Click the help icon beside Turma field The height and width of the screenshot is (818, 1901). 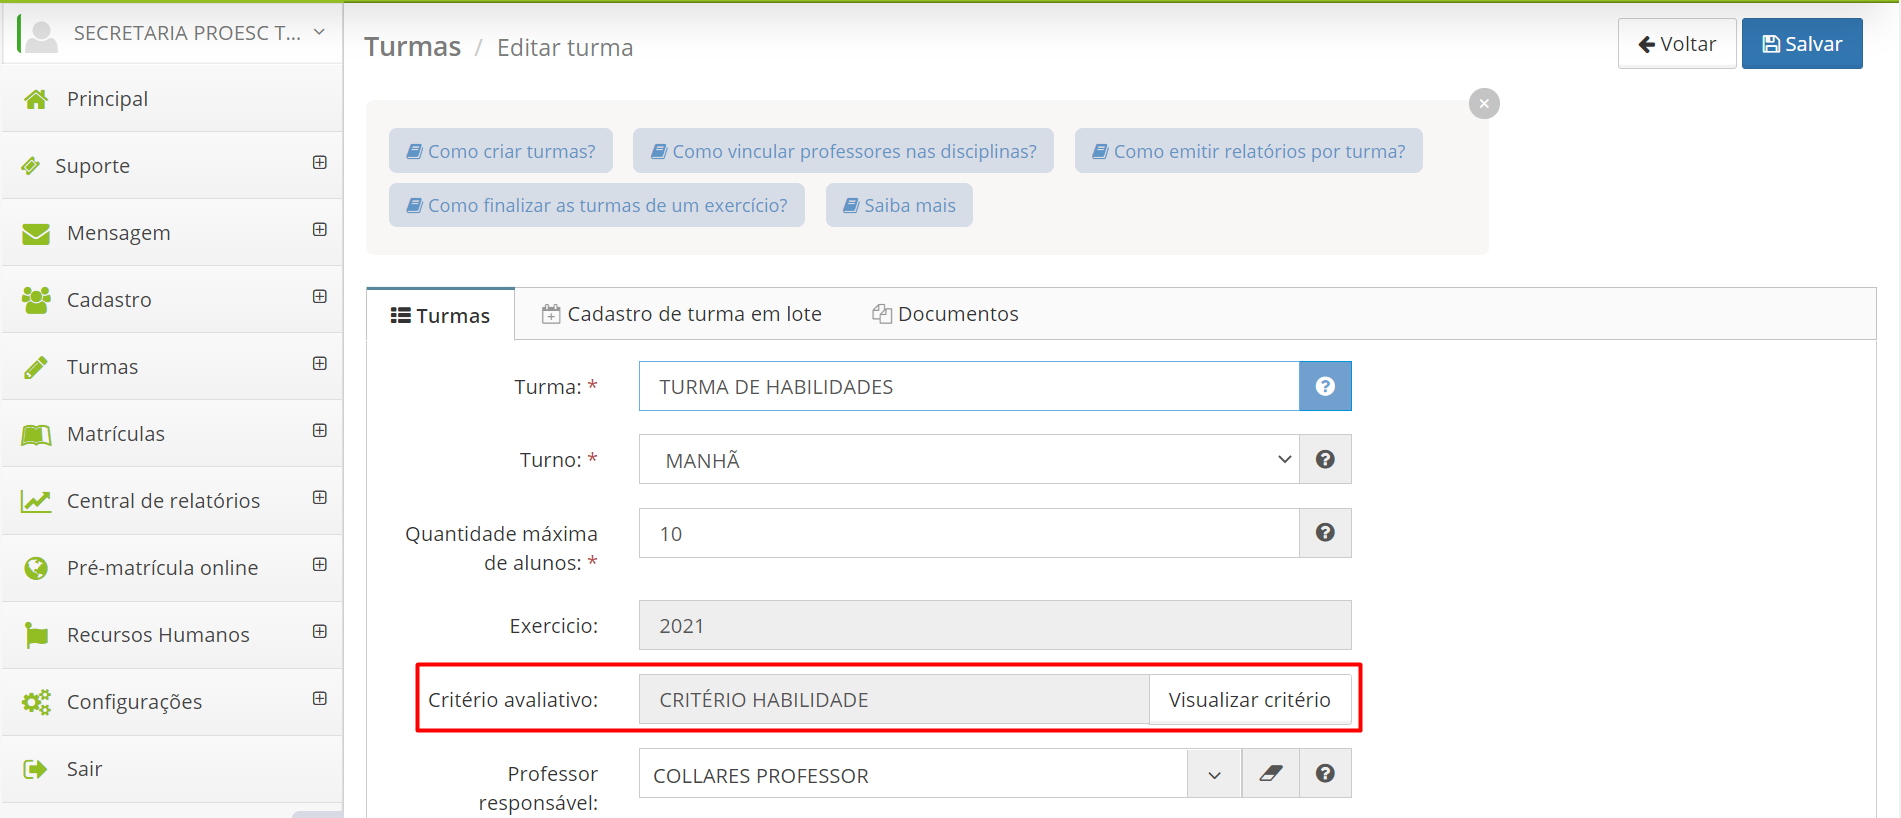pyautogui.click(x=1325, y=386)
